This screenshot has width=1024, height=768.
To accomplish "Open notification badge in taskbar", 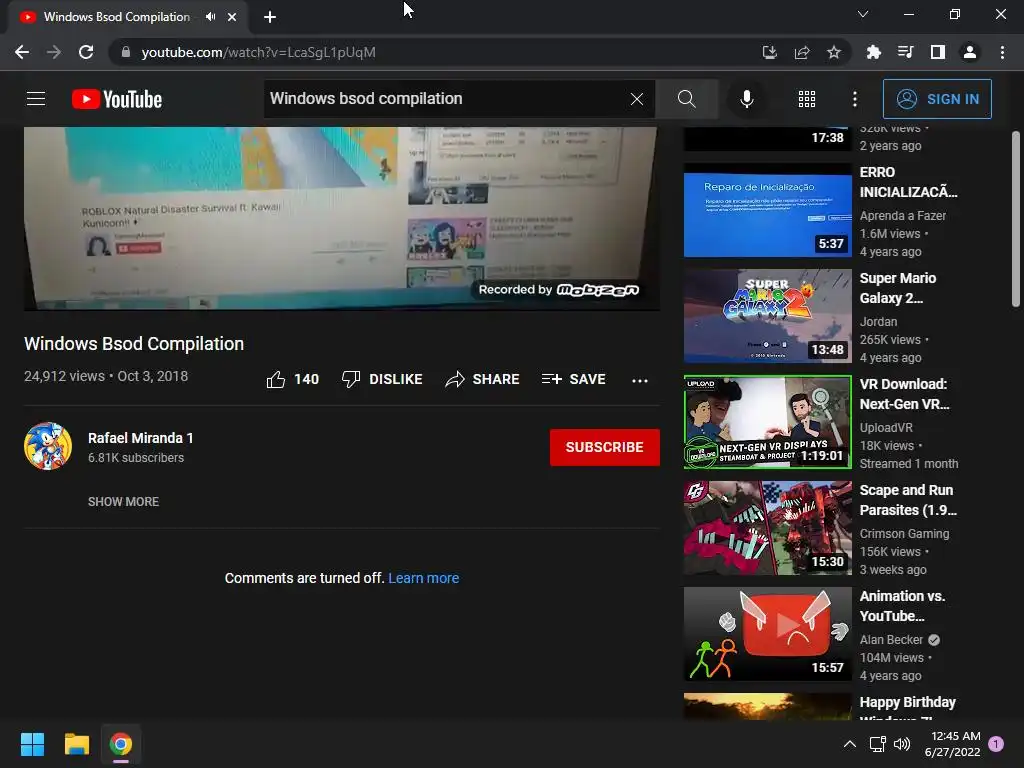I will (x=996, y=744).
